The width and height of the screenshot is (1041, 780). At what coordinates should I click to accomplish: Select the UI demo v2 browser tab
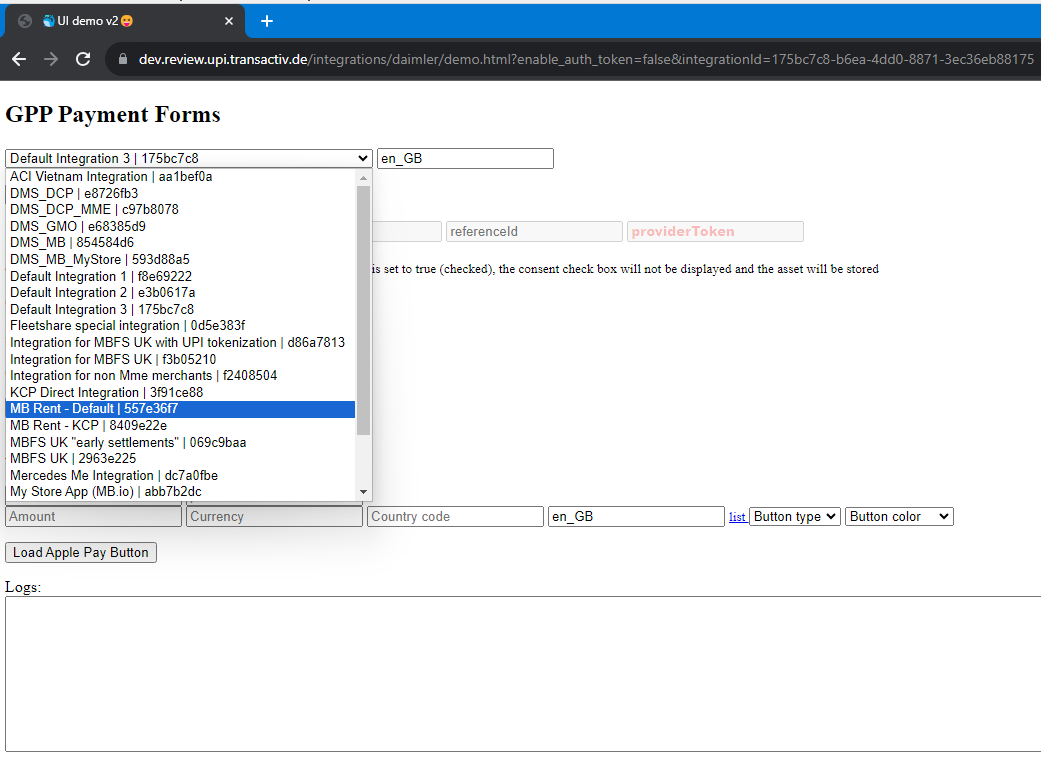[125, 21]
